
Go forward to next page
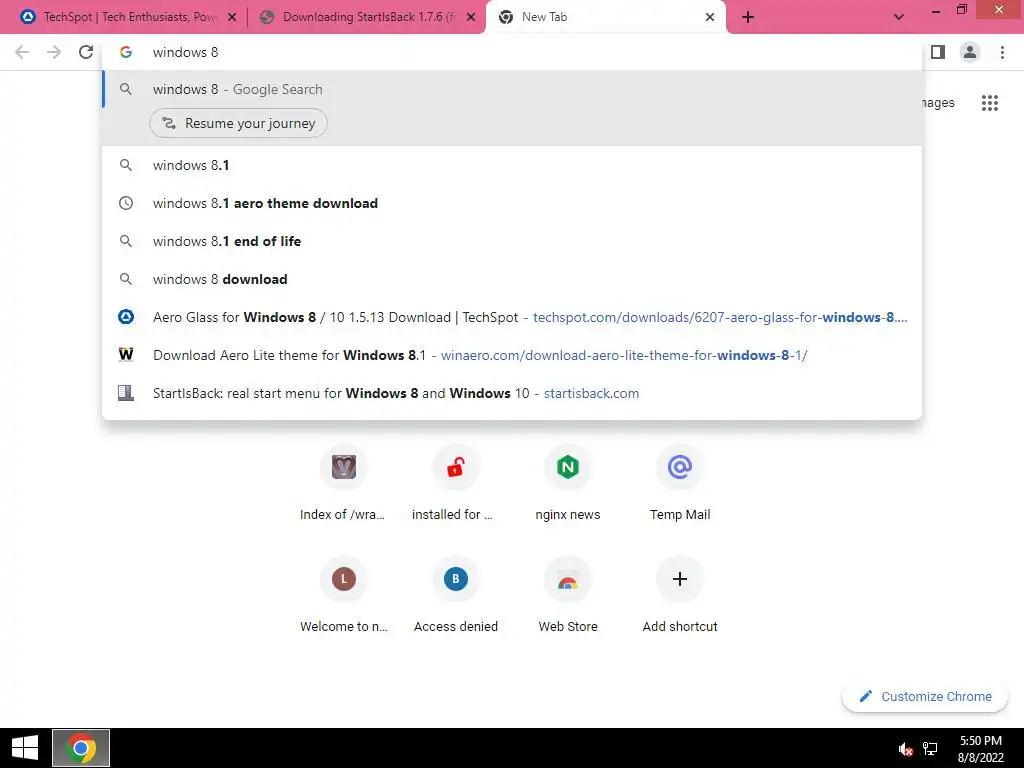(x=54, y=52)
